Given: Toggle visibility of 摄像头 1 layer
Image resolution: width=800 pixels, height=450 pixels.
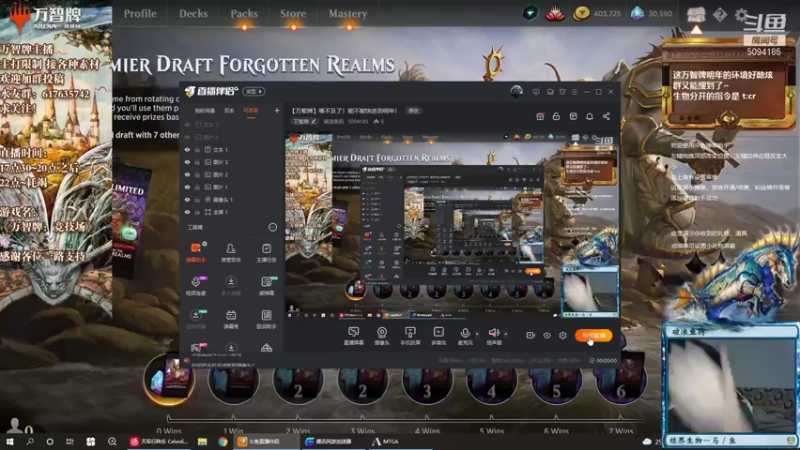Looking at the screenshot, I should [187, 199].
